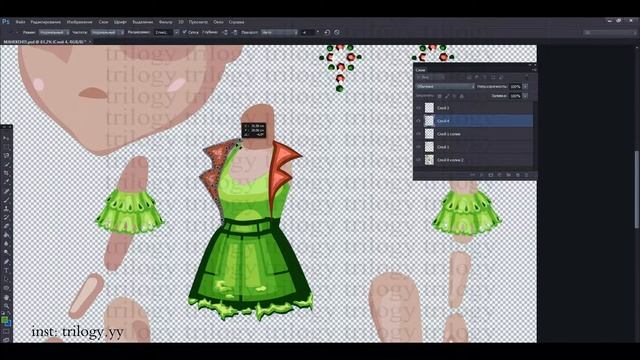Create a new layer group
This screenshot has height=360, width=640.
point(509,175)
